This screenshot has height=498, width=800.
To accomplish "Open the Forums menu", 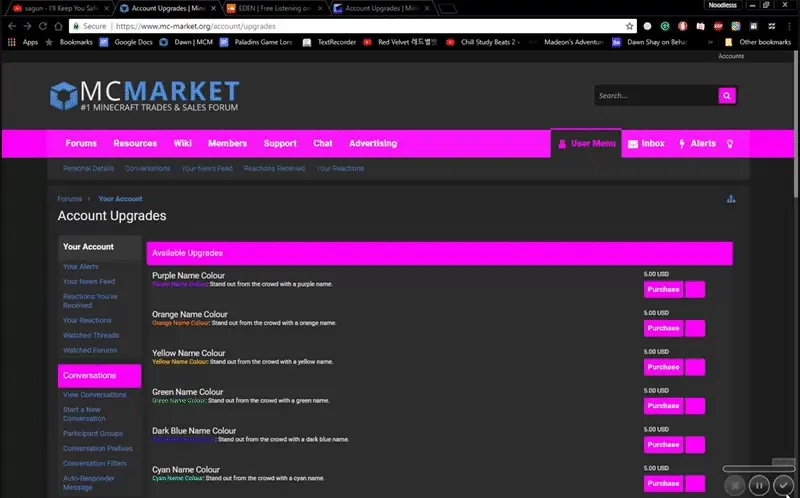I will coord(81,143).
